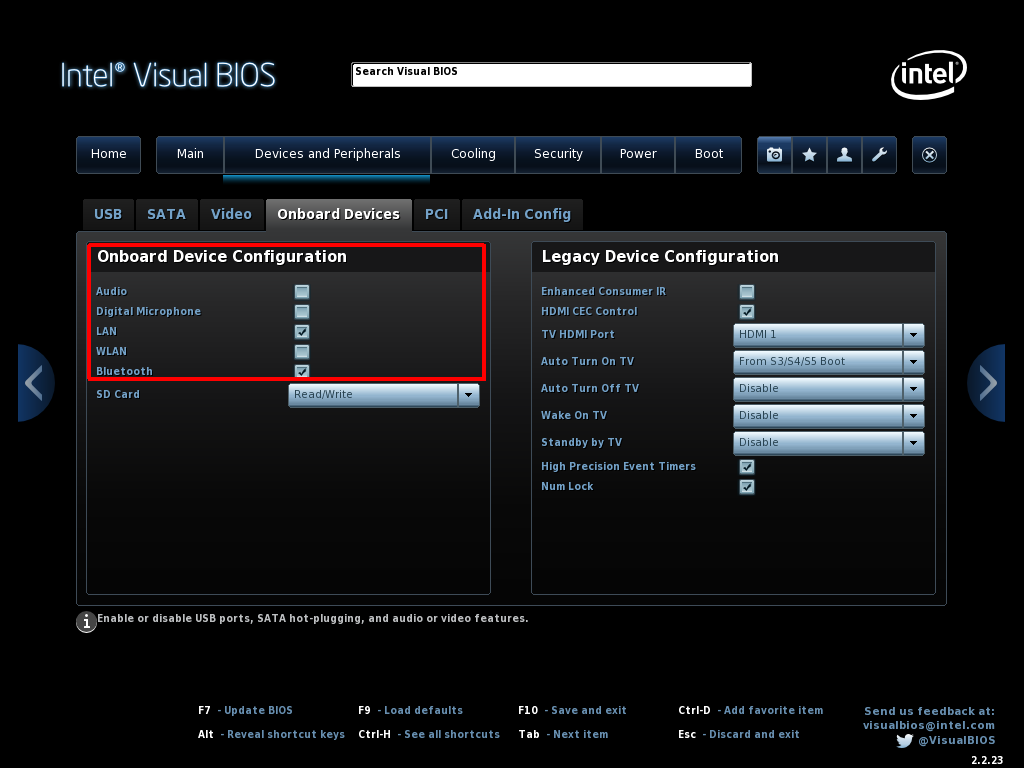Enable the Digital Microphone checkbox
Image resolution: width=1024 pixels, height=768 pixels.
(x=302, y=312)
